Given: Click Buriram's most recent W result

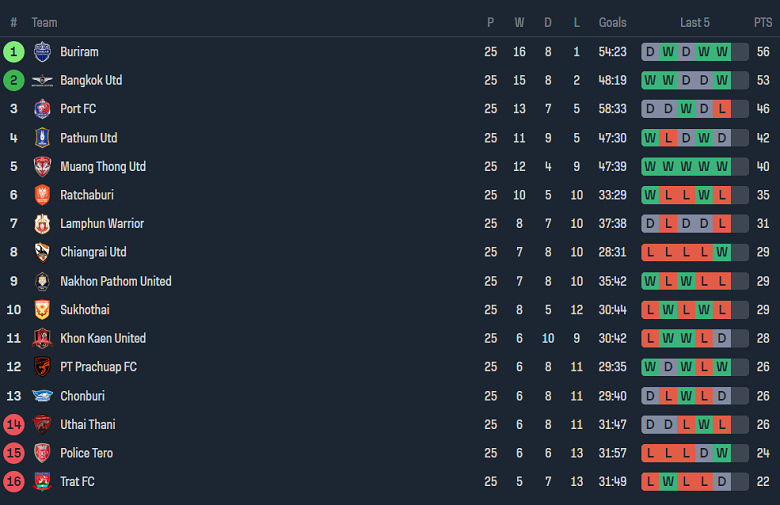Looking at the screenshot, I should click(722, 52).
